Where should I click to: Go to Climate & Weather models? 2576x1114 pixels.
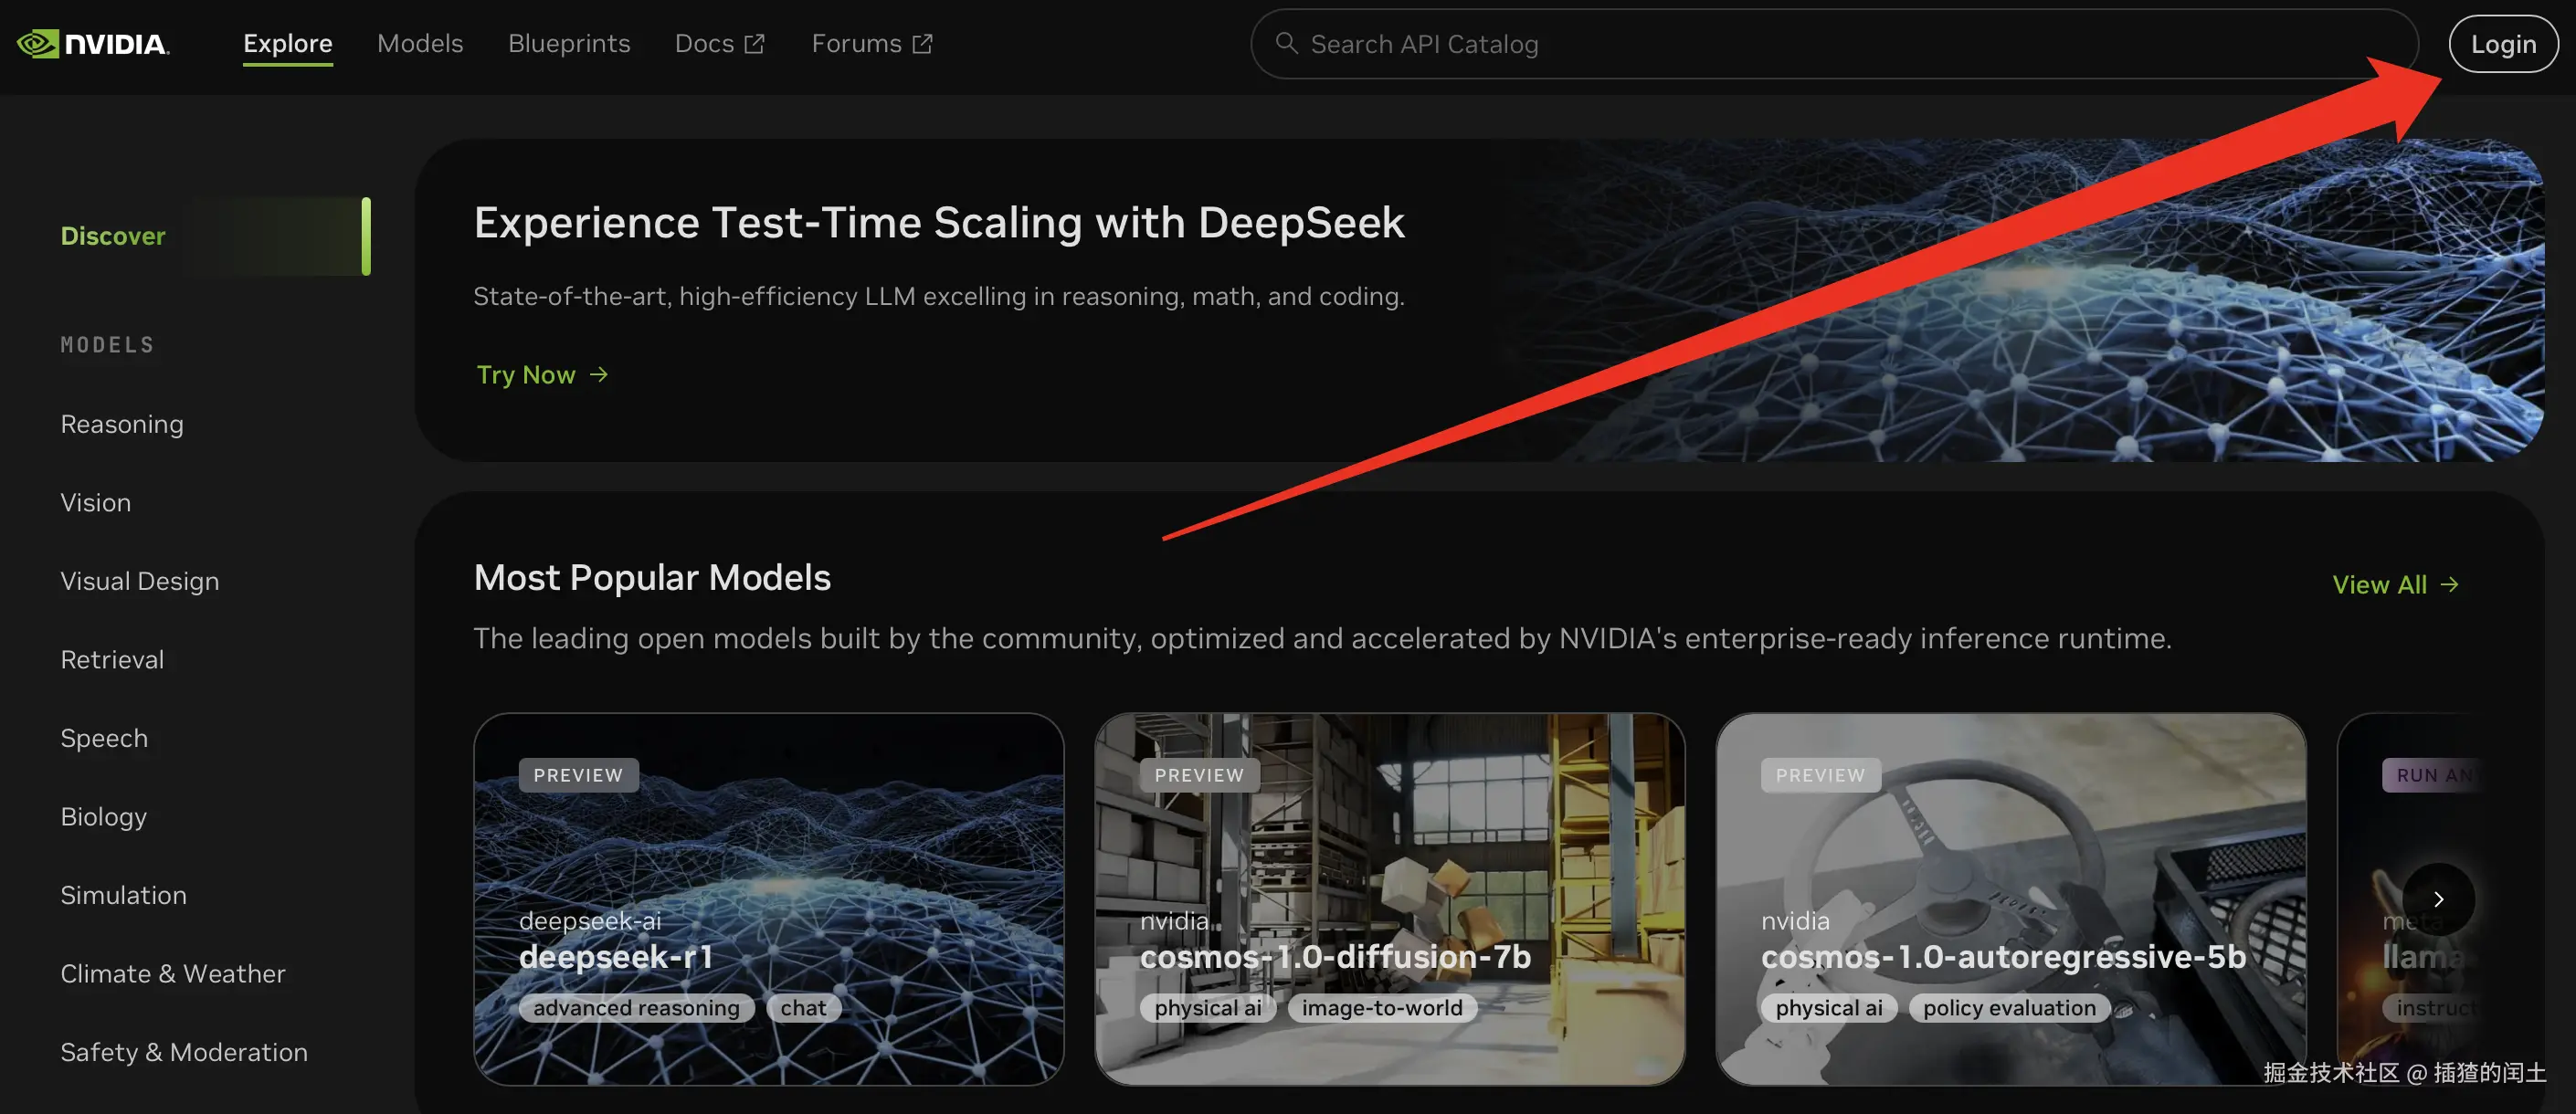point(172,973)
